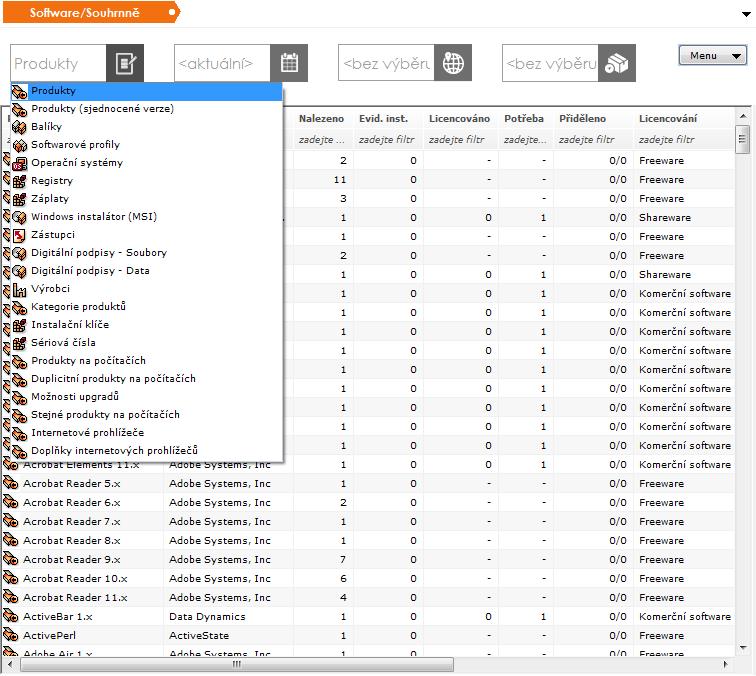This screenshot has height=676, width=756.
Task: Click the vertical scrollbar down arrow
Action: [743, 648]
